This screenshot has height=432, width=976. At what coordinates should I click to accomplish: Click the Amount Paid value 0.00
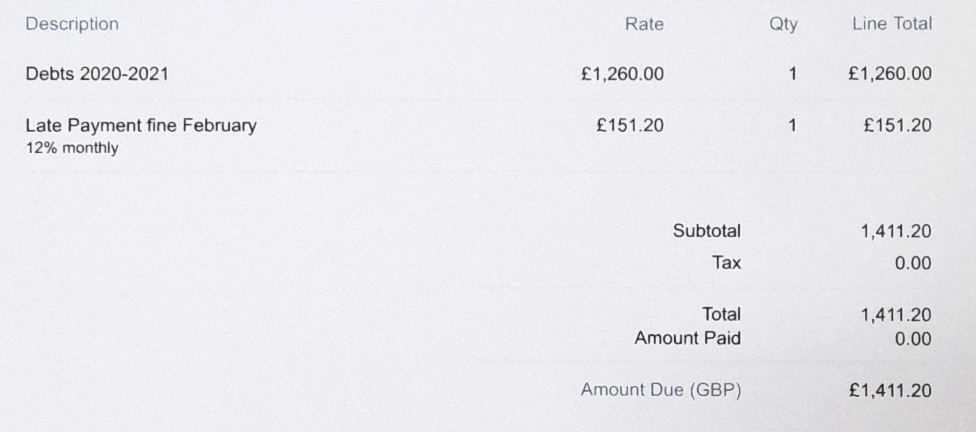click(x=913, y=339)
